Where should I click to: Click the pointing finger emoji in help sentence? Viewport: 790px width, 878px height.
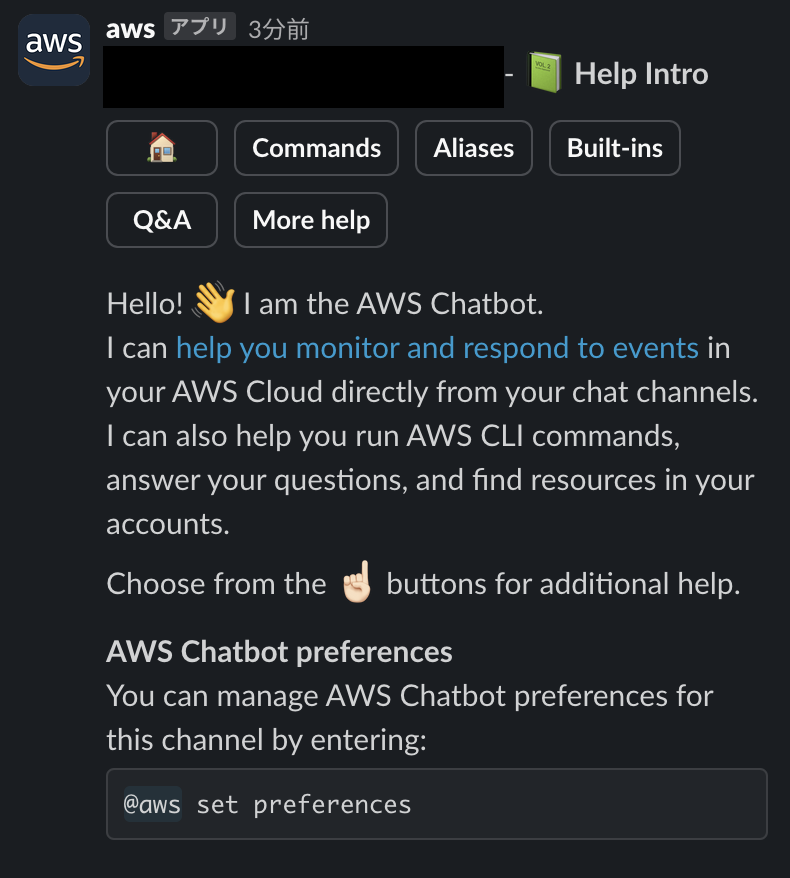pos(358,581)
